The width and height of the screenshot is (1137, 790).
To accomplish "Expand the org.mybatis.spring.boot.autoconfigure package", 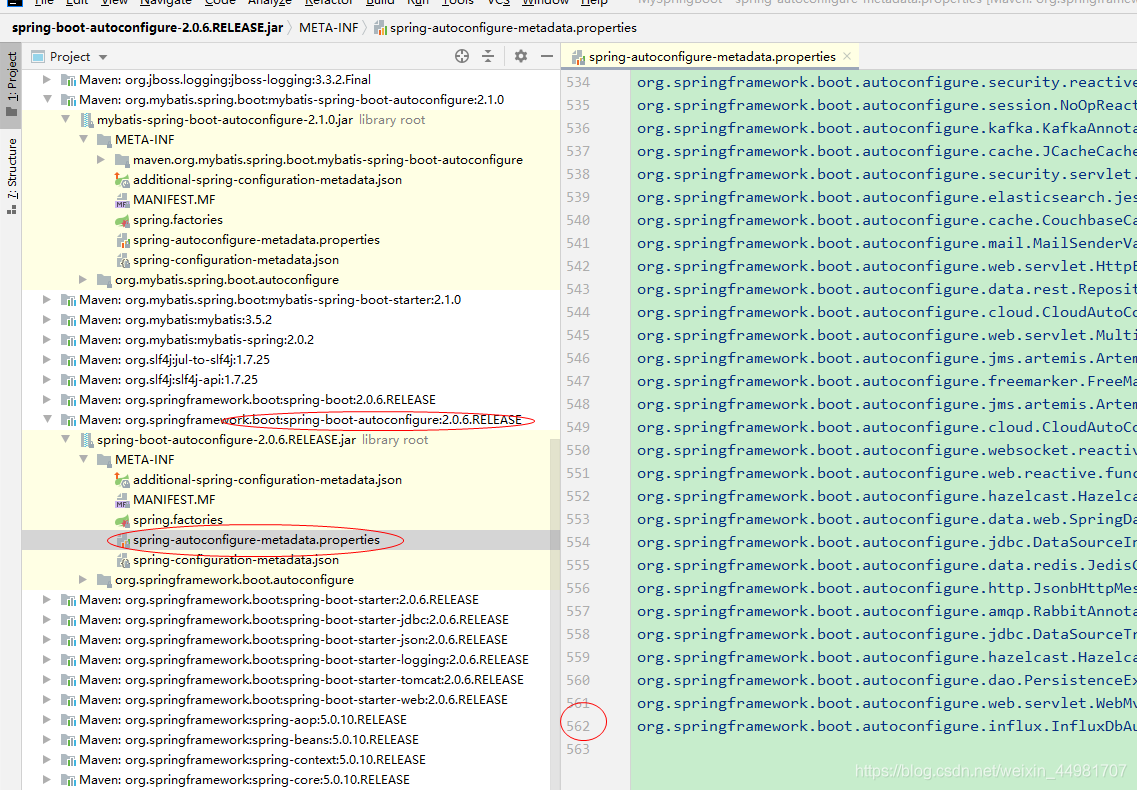I will [x=83, y=279].
